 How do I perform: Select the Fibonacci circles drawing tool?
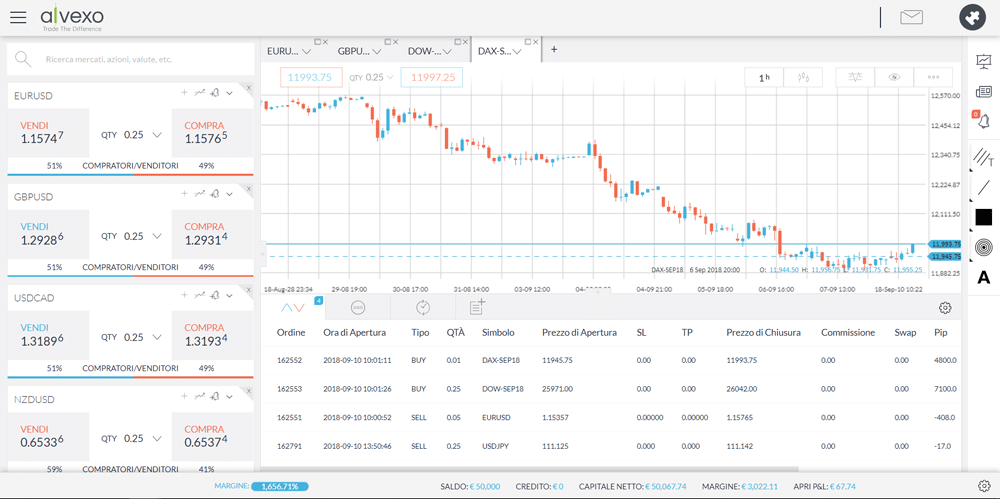pyautogui.click(x=983, y=246)
